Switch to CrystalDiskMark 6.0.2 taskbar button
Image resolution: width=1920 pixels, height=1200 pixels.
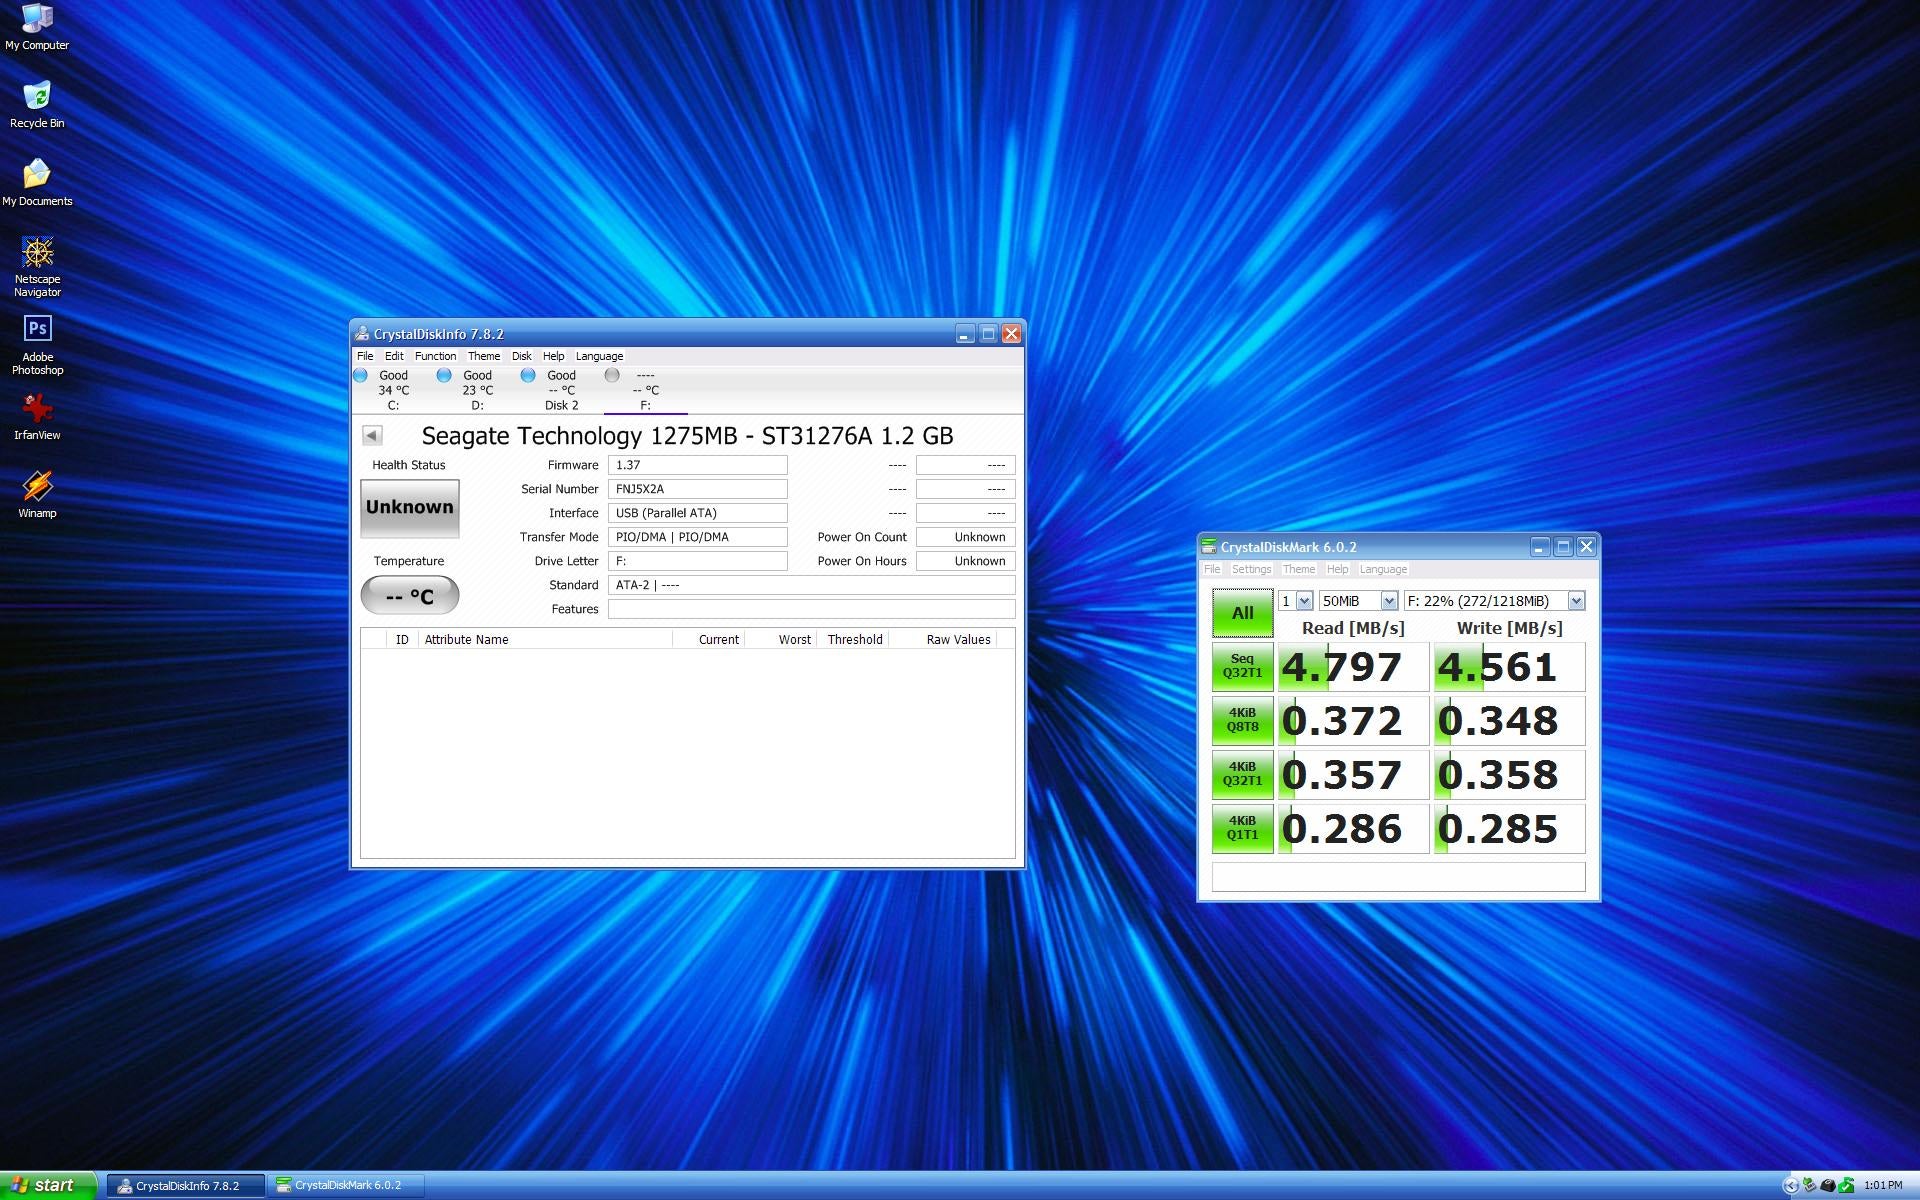coord(347,1186)
